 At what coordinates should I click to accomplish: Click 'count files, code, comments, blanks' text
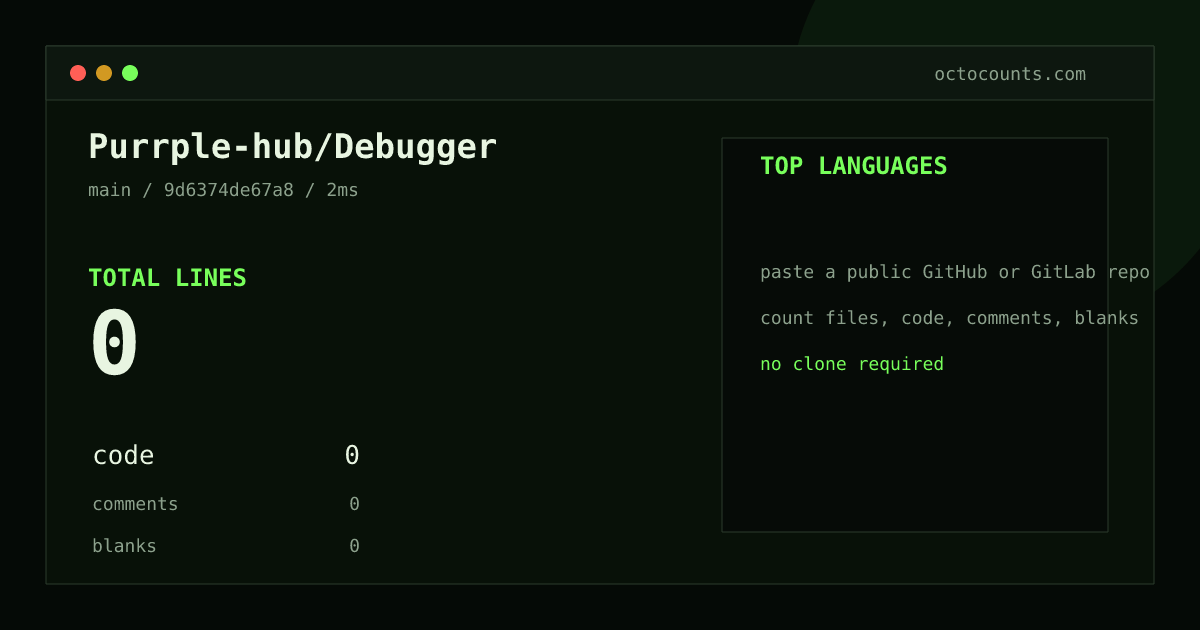[x=950, y=318]
